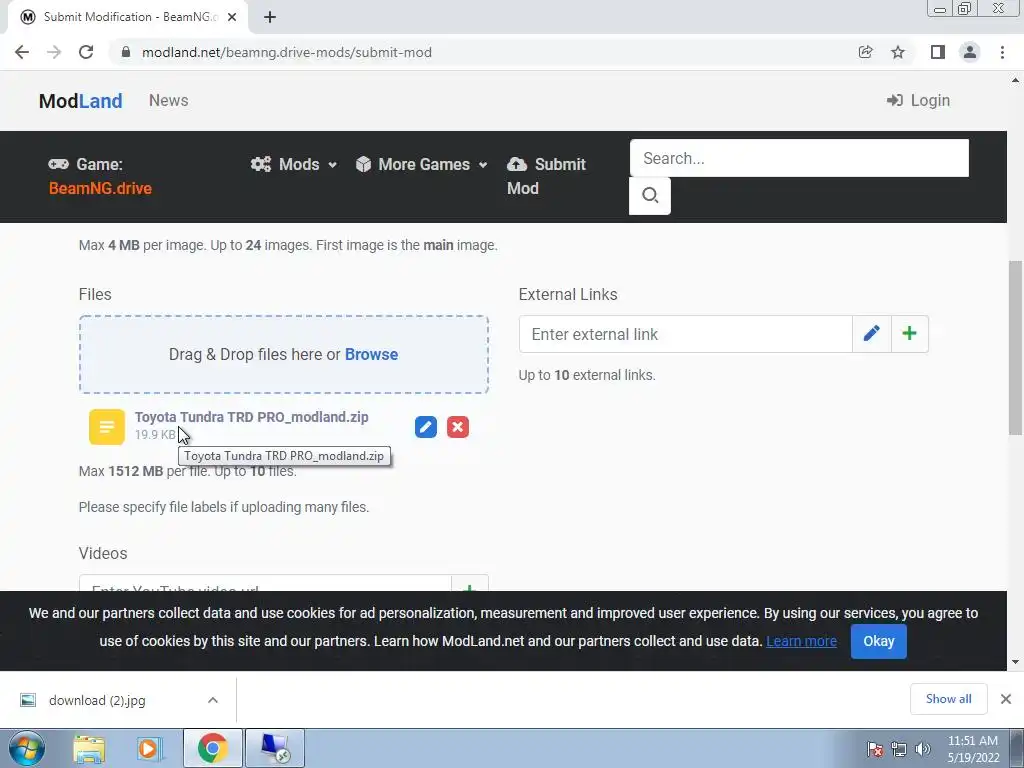Click the scrollbar up arrow
The width and height of the screenshot is (1024, 768).
coord(1015,80)
